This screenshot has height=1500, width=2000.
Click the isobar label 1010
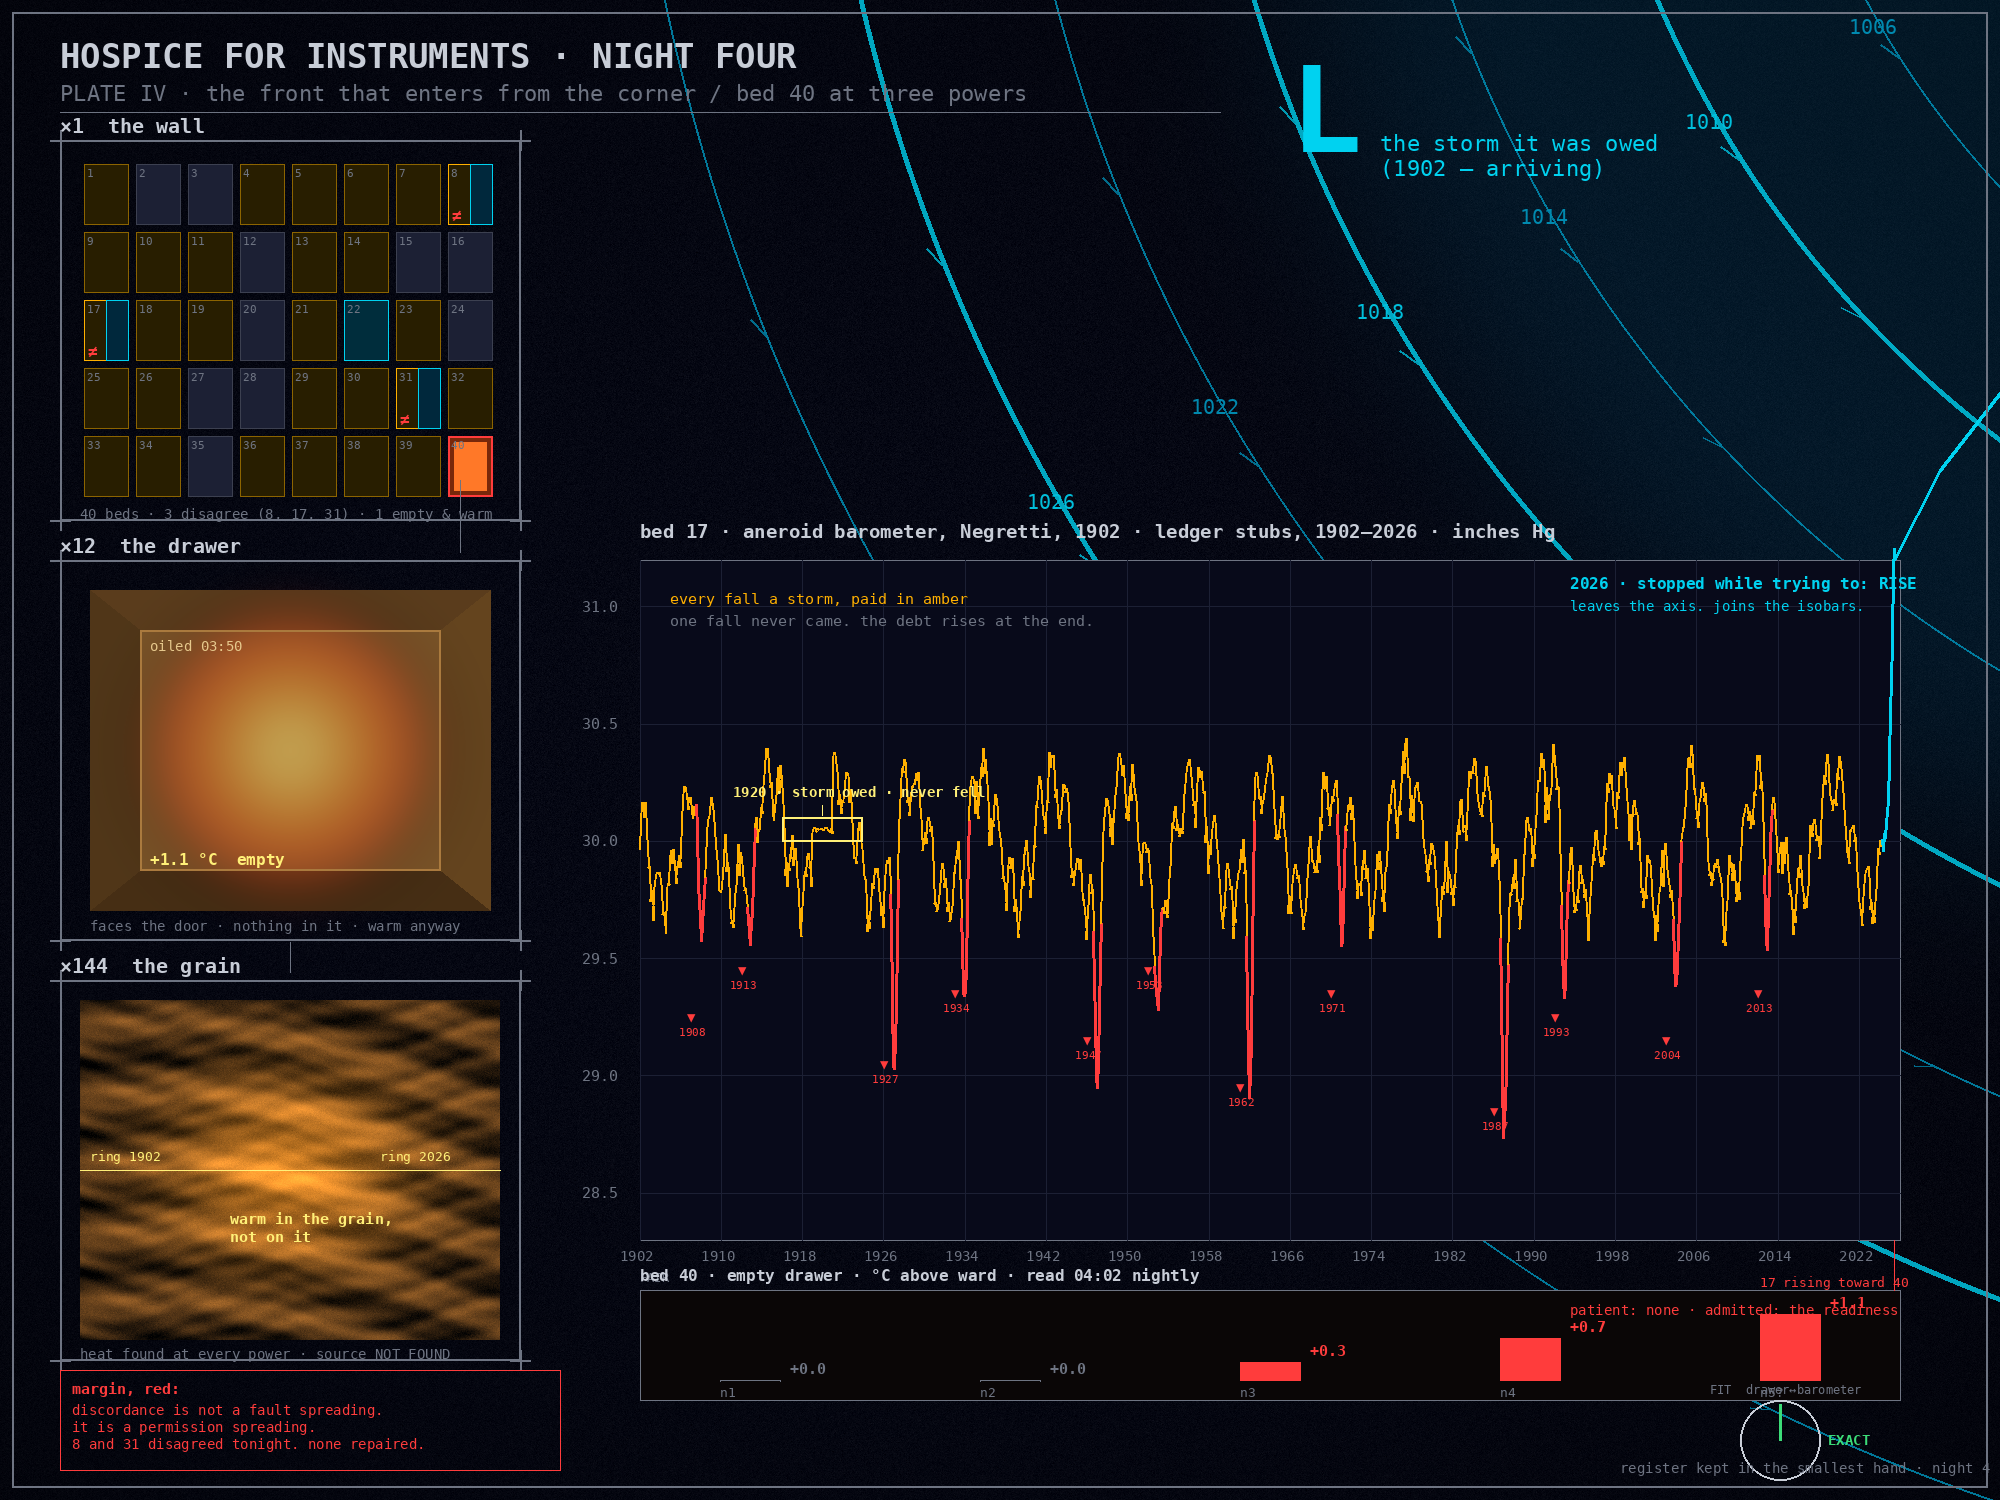coord(1709,122)
